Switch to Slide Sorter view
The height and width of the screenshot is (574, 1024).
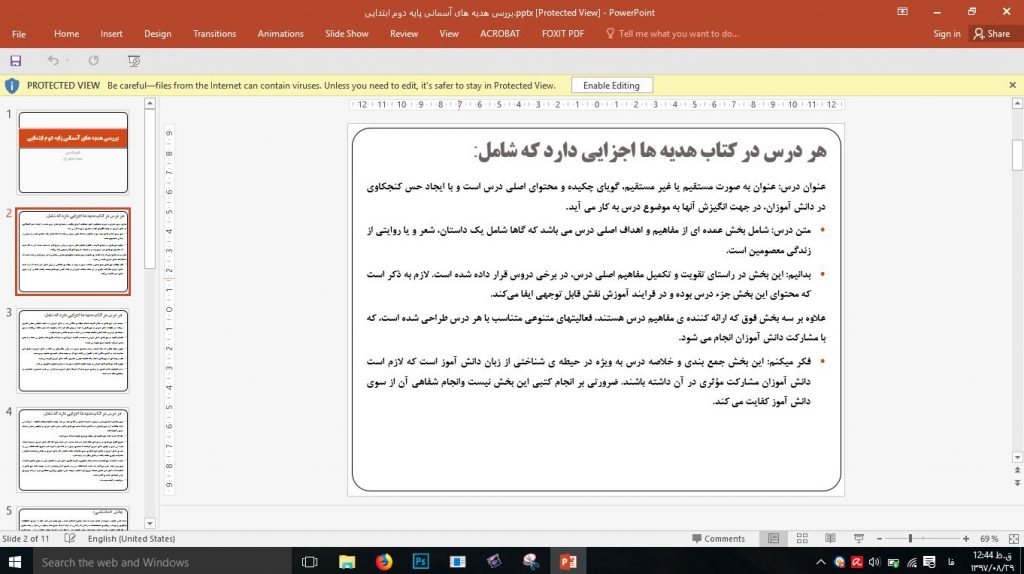coord(800,539)
